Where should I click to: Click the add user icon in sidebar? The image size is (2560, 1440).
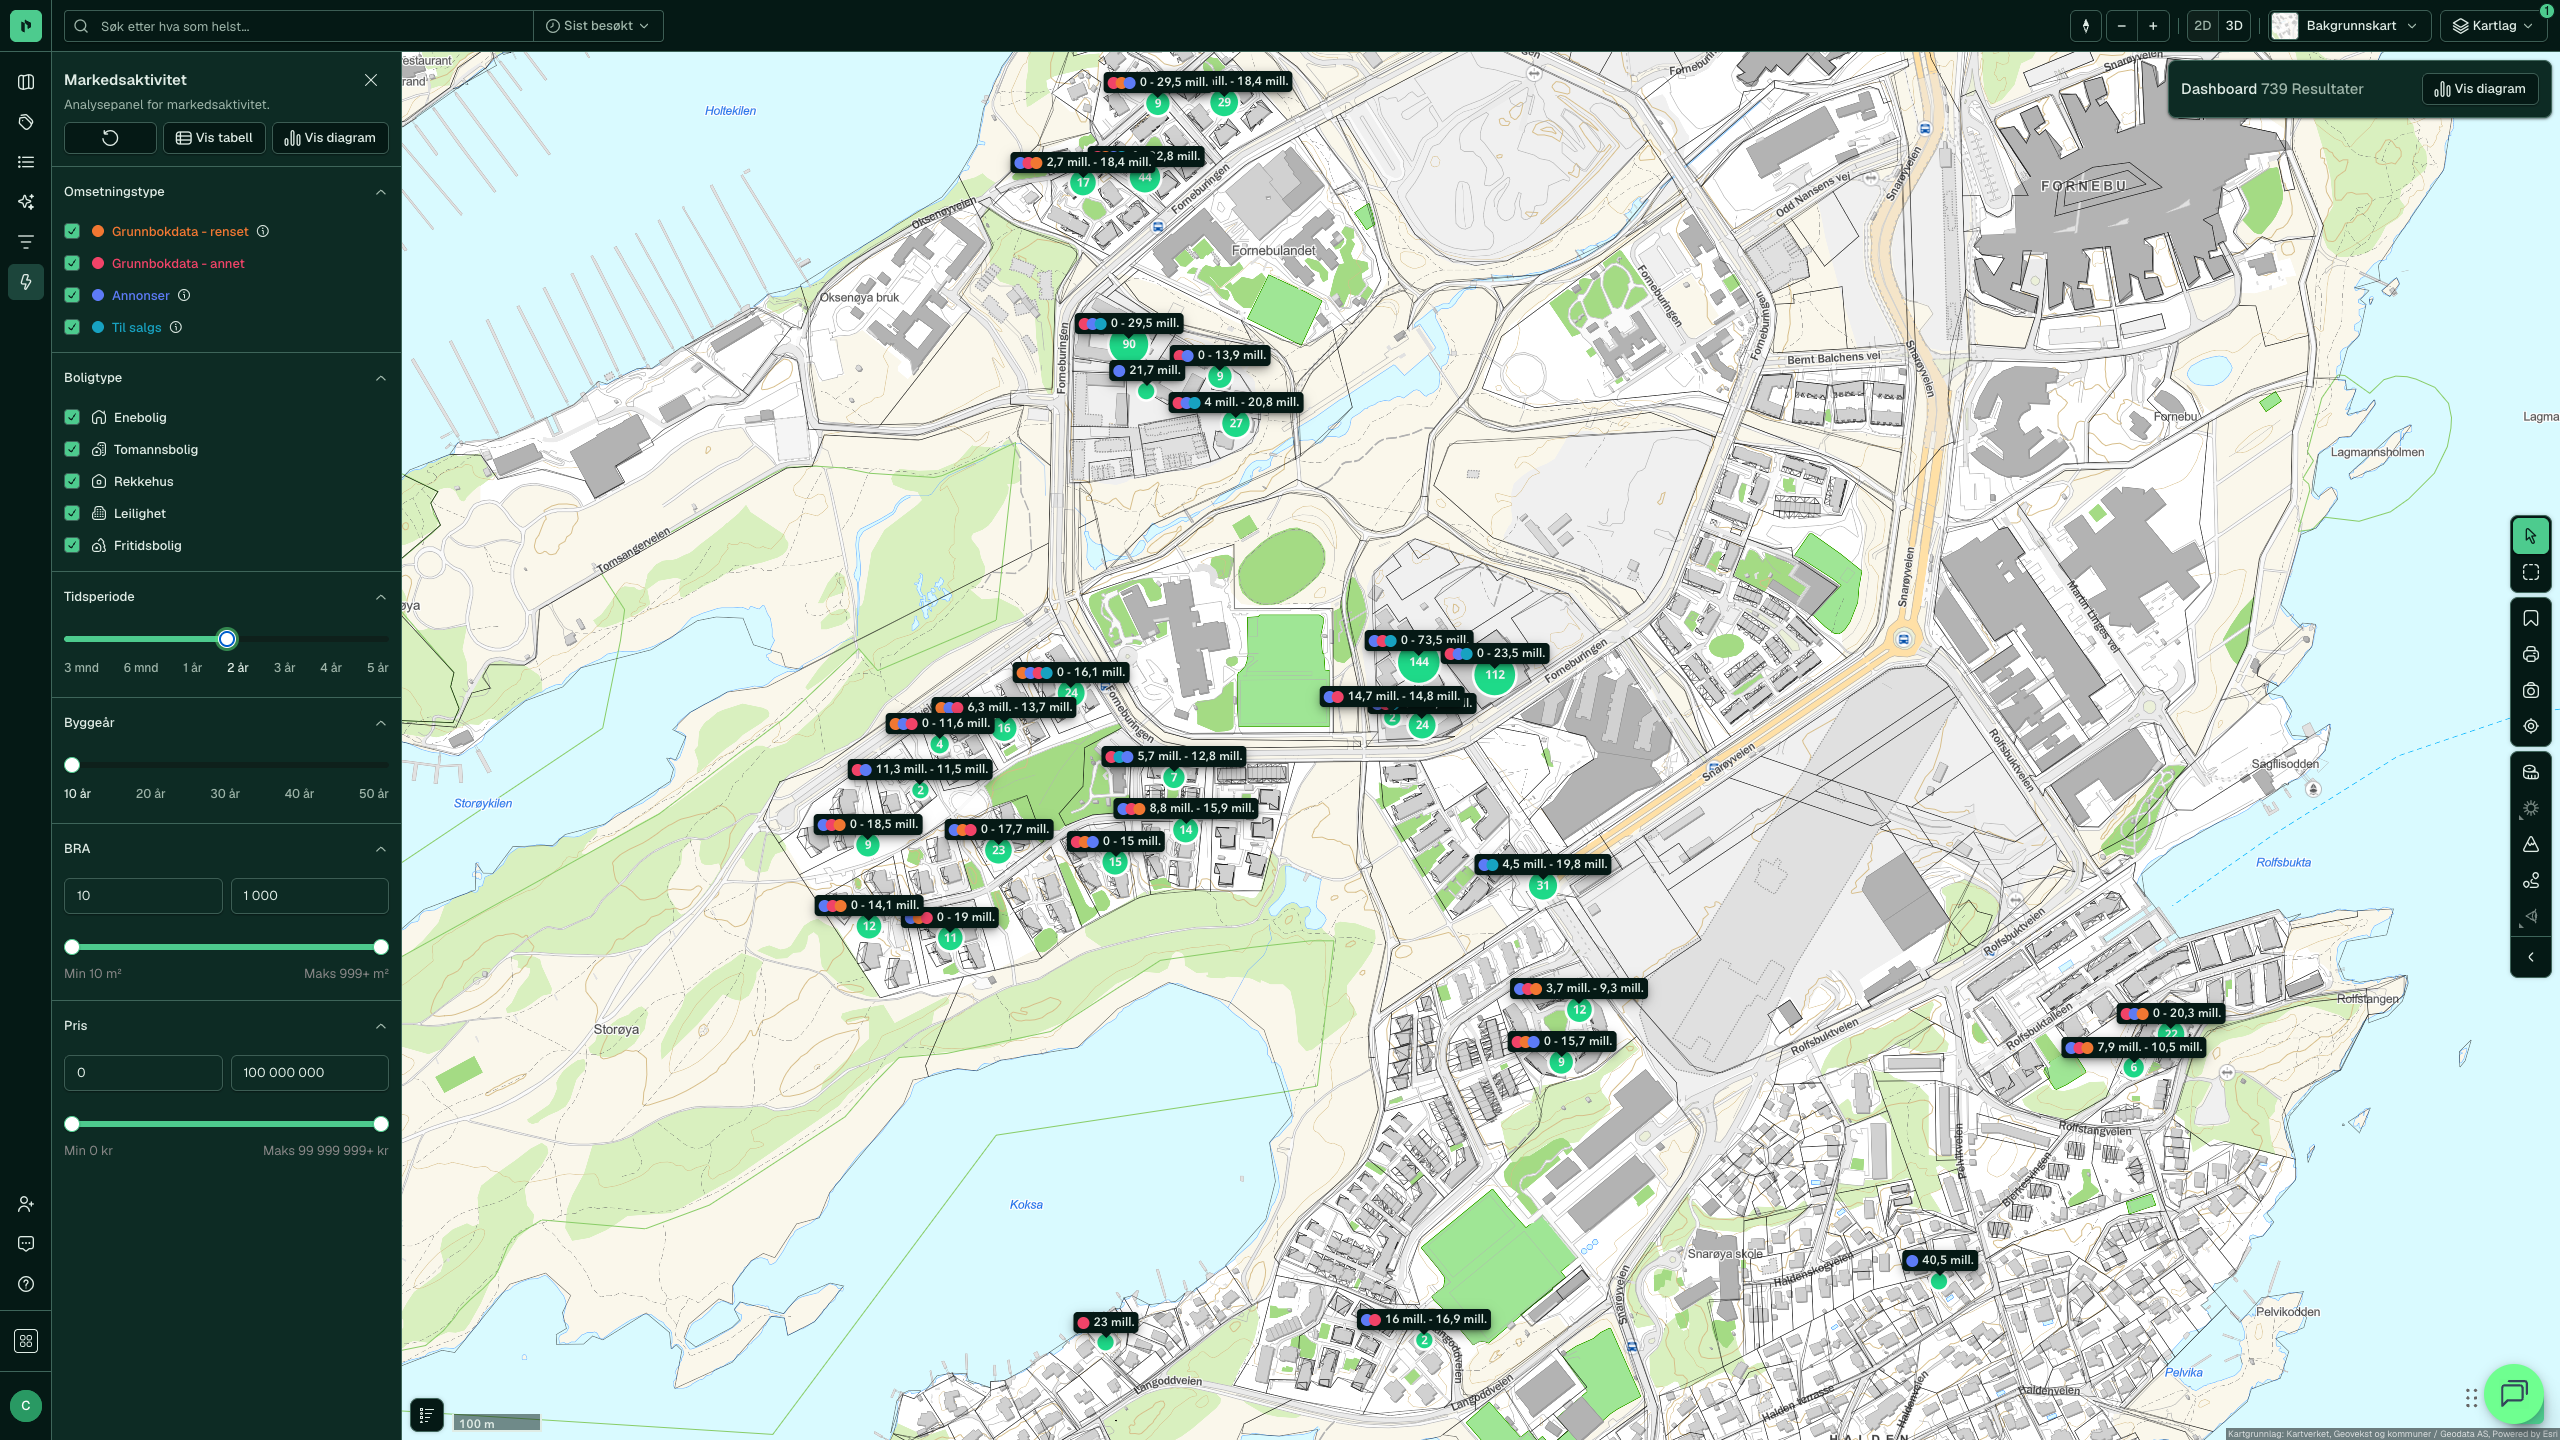coord(26,1204)
